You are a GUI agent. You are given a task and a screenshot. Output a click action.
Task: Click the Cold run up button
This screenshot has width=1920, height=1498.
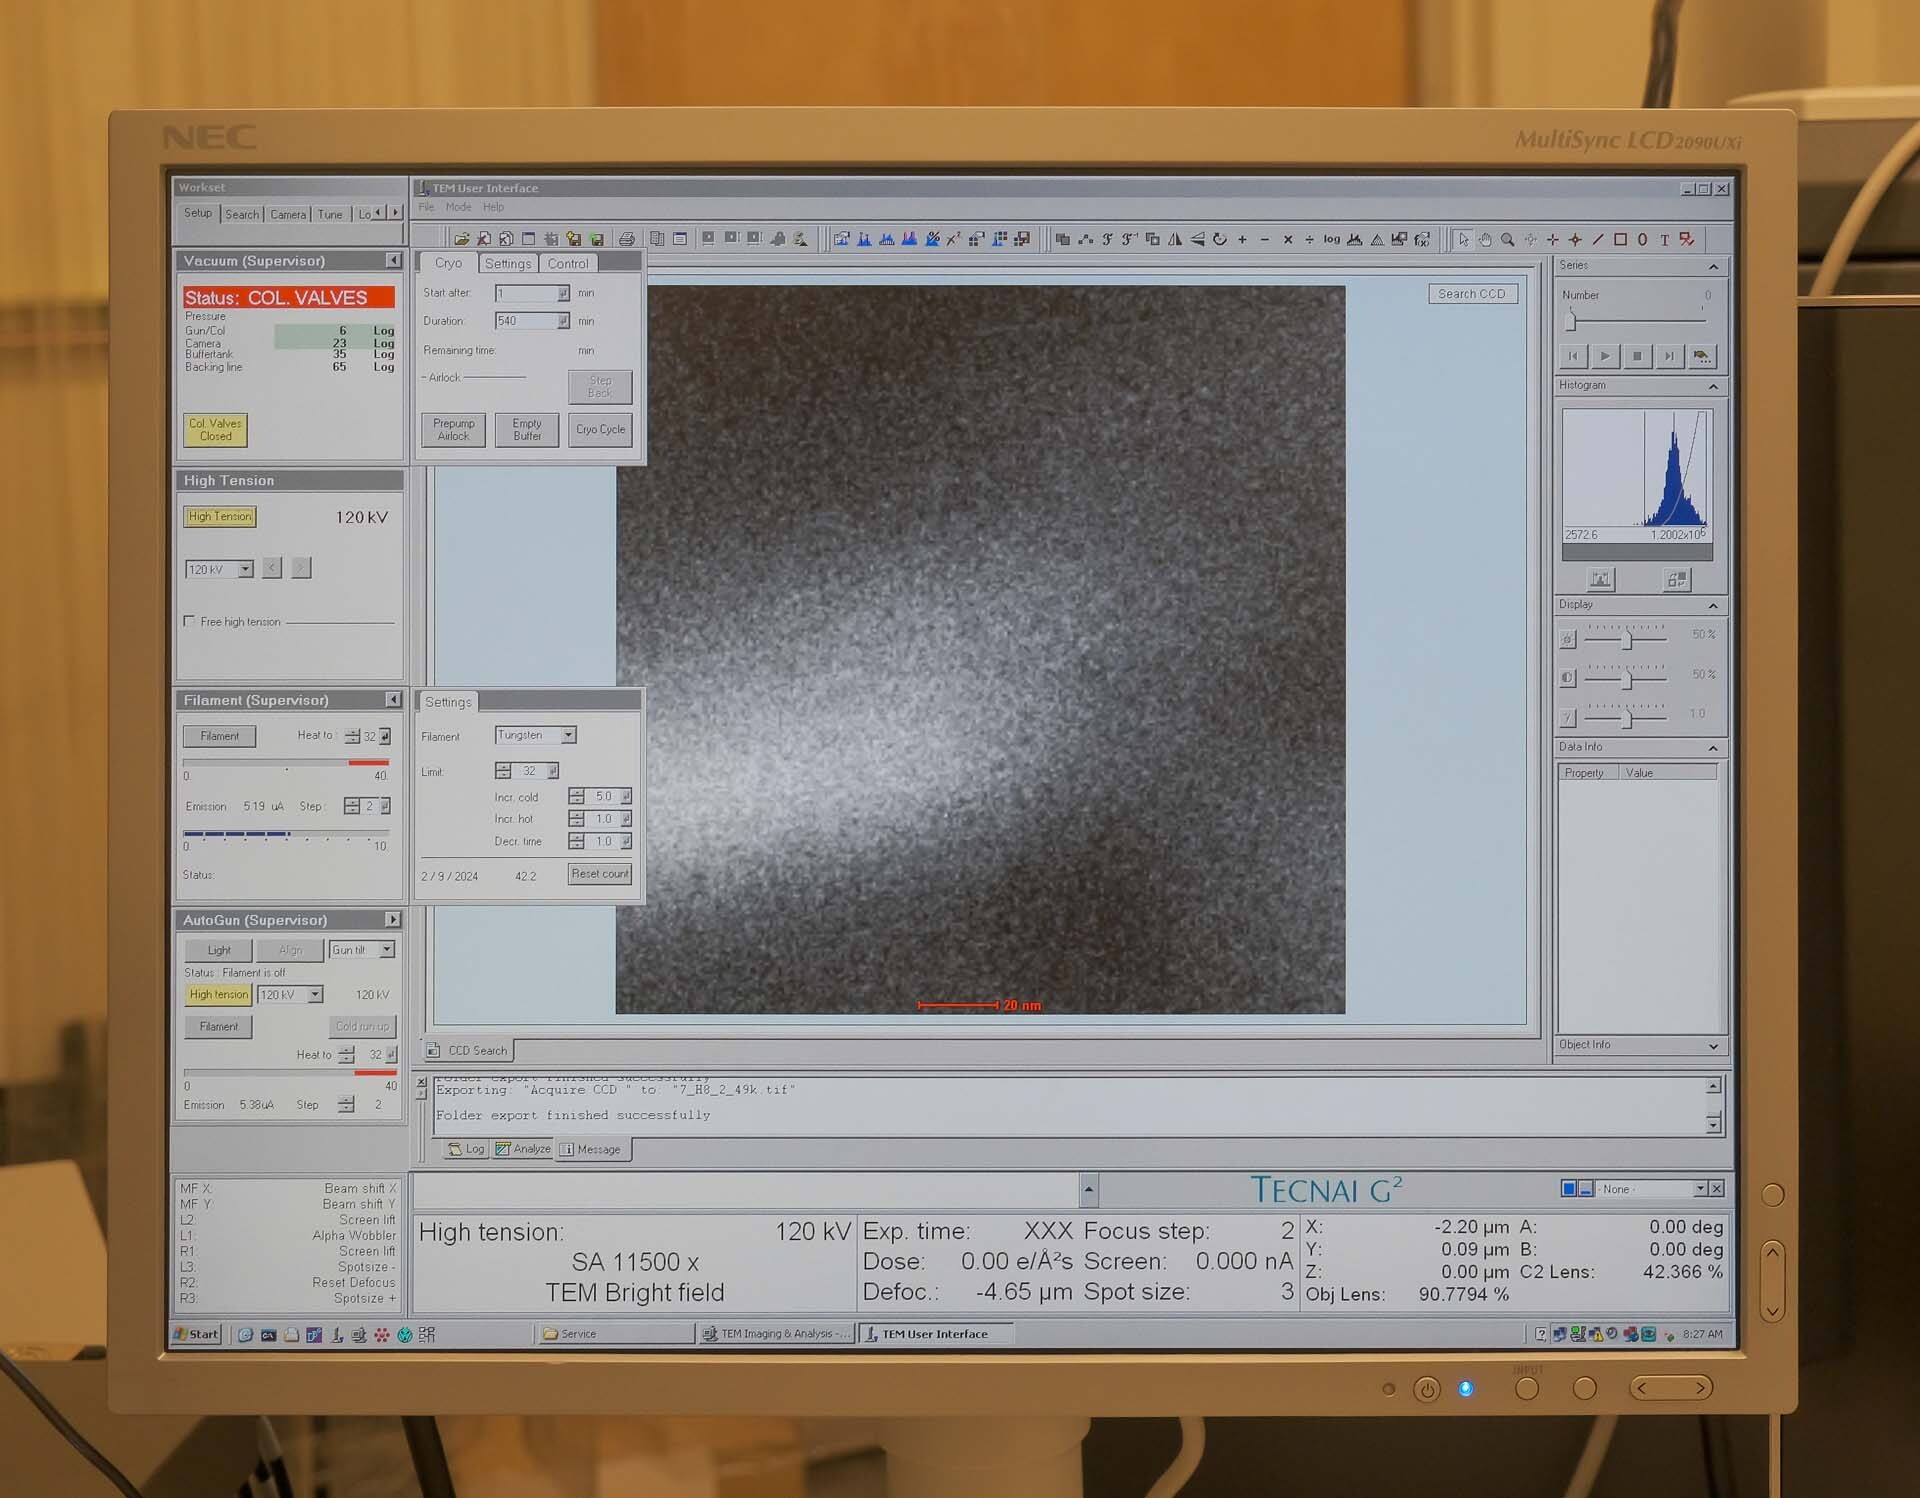(362, 1027)
